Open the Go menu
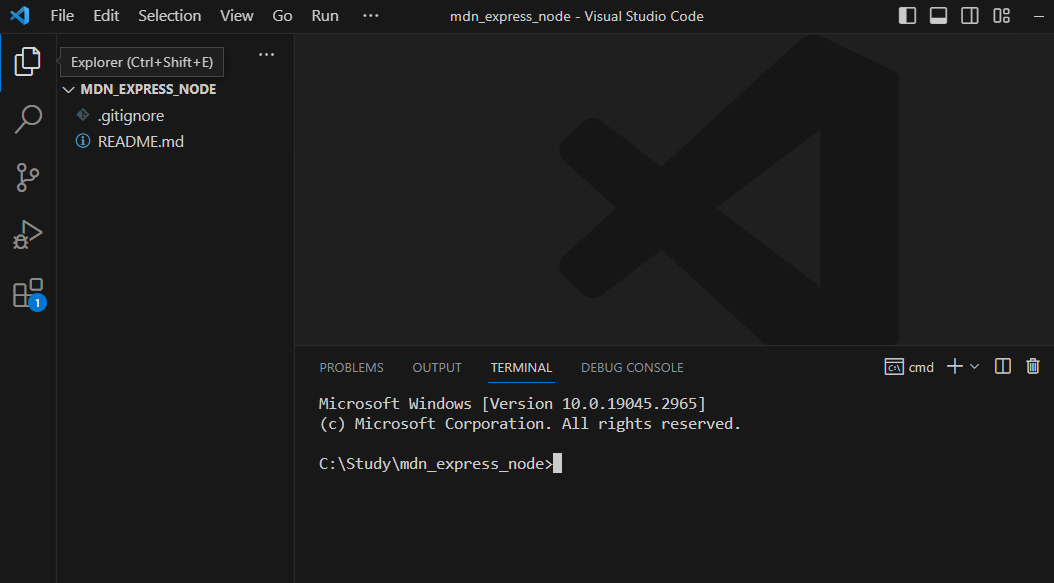 coord(282,15)
